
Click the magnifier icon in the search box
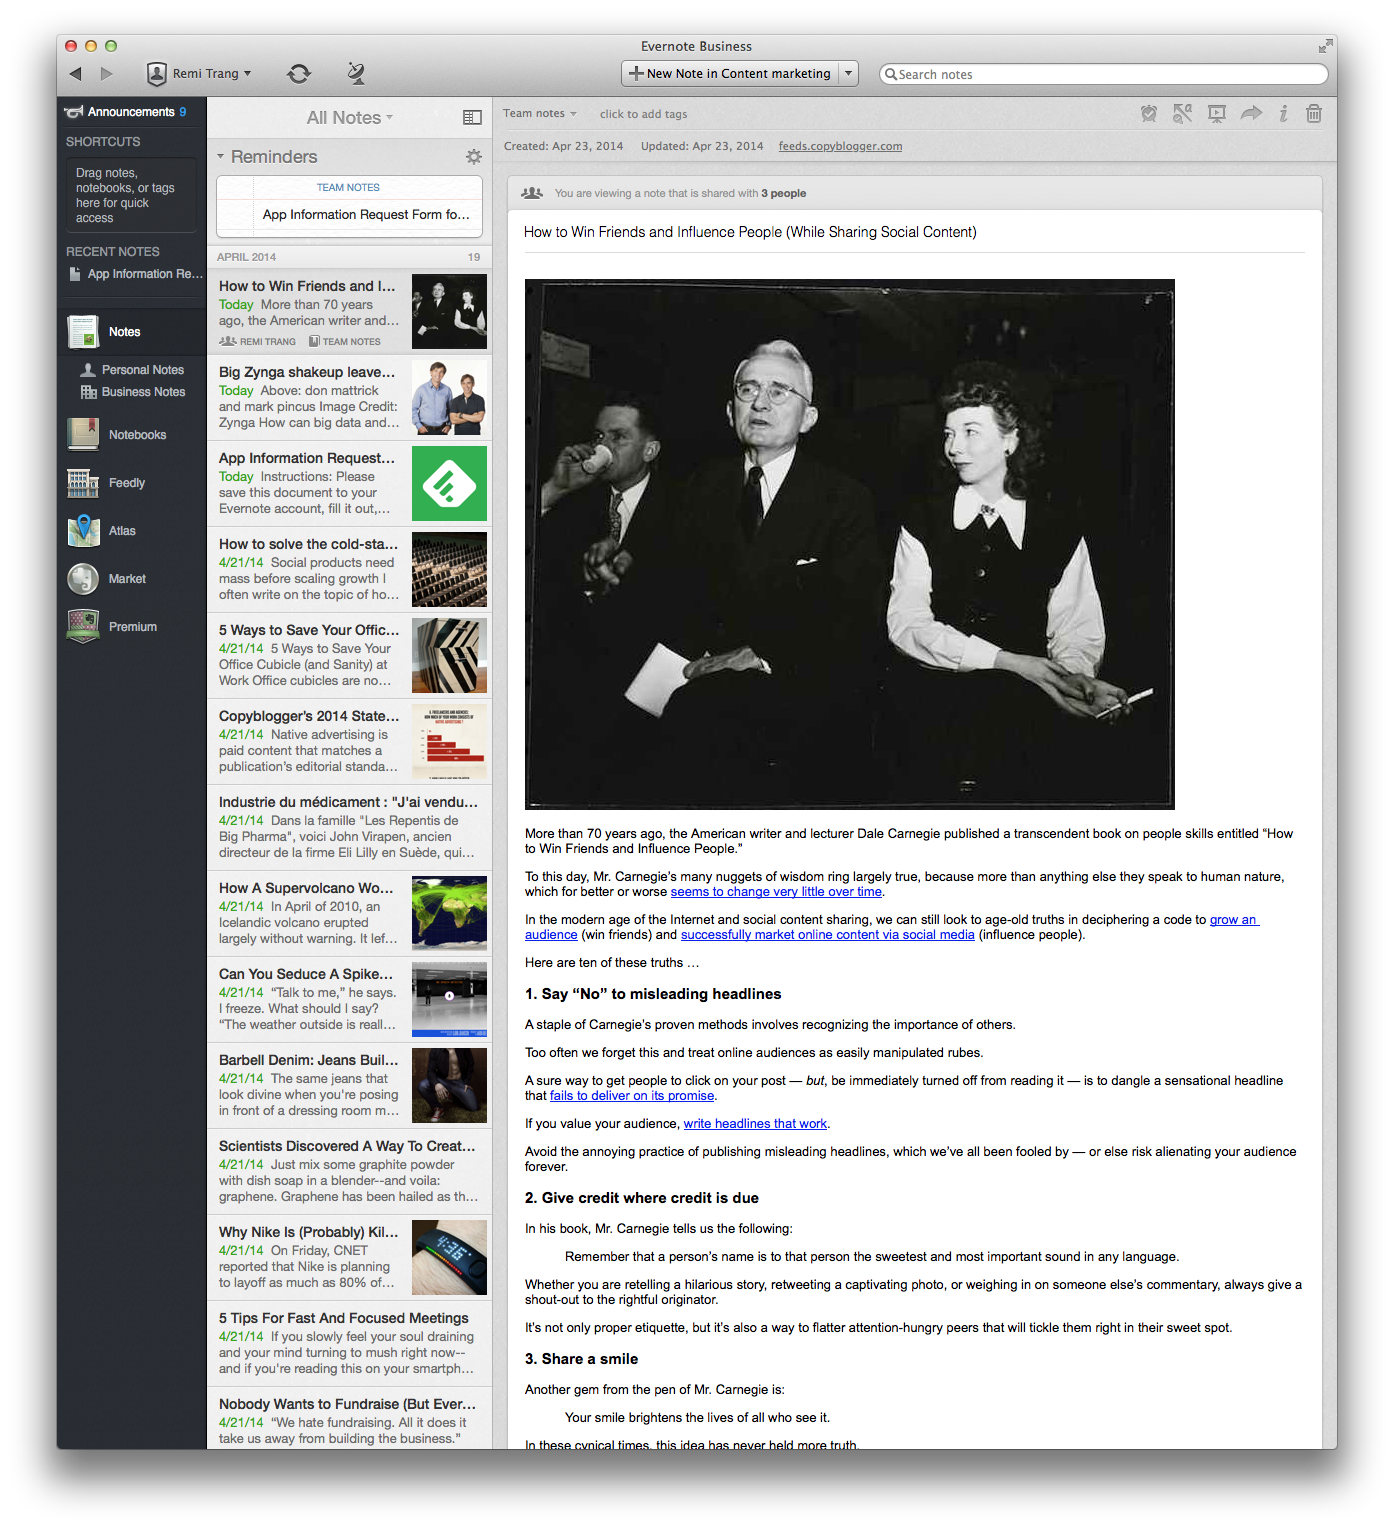890,74
